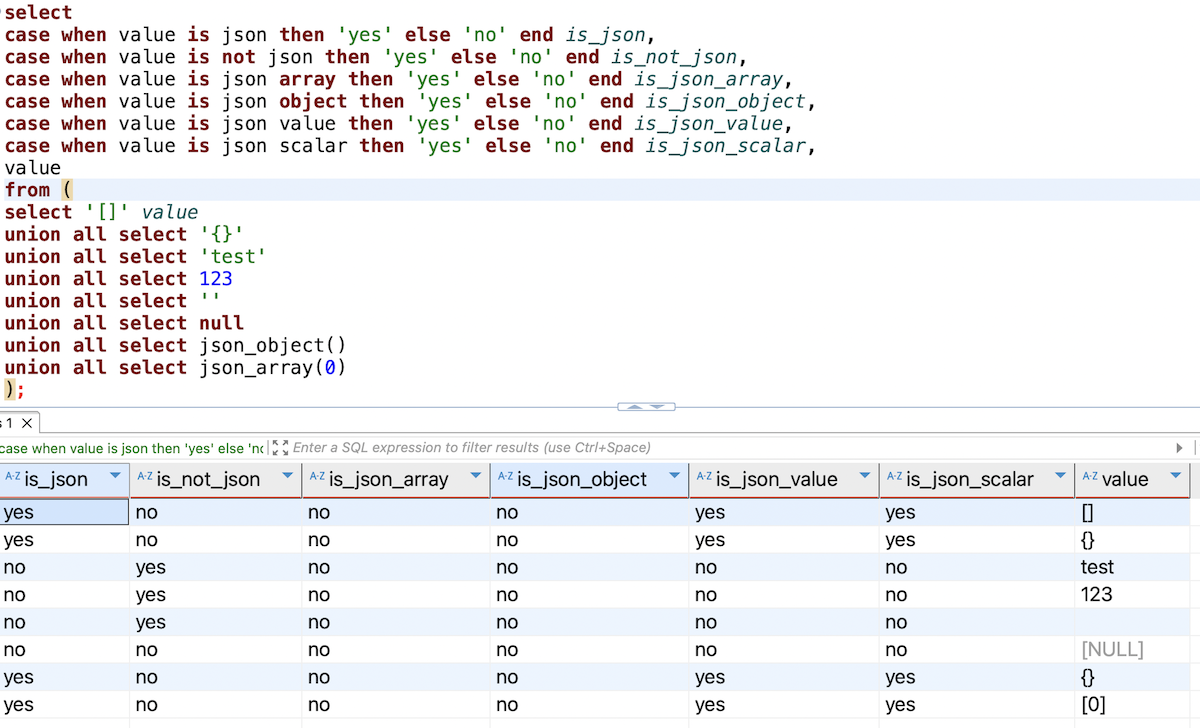Click the SQL filter expression input field
The image size is (1200, 728).
point(700,448)
